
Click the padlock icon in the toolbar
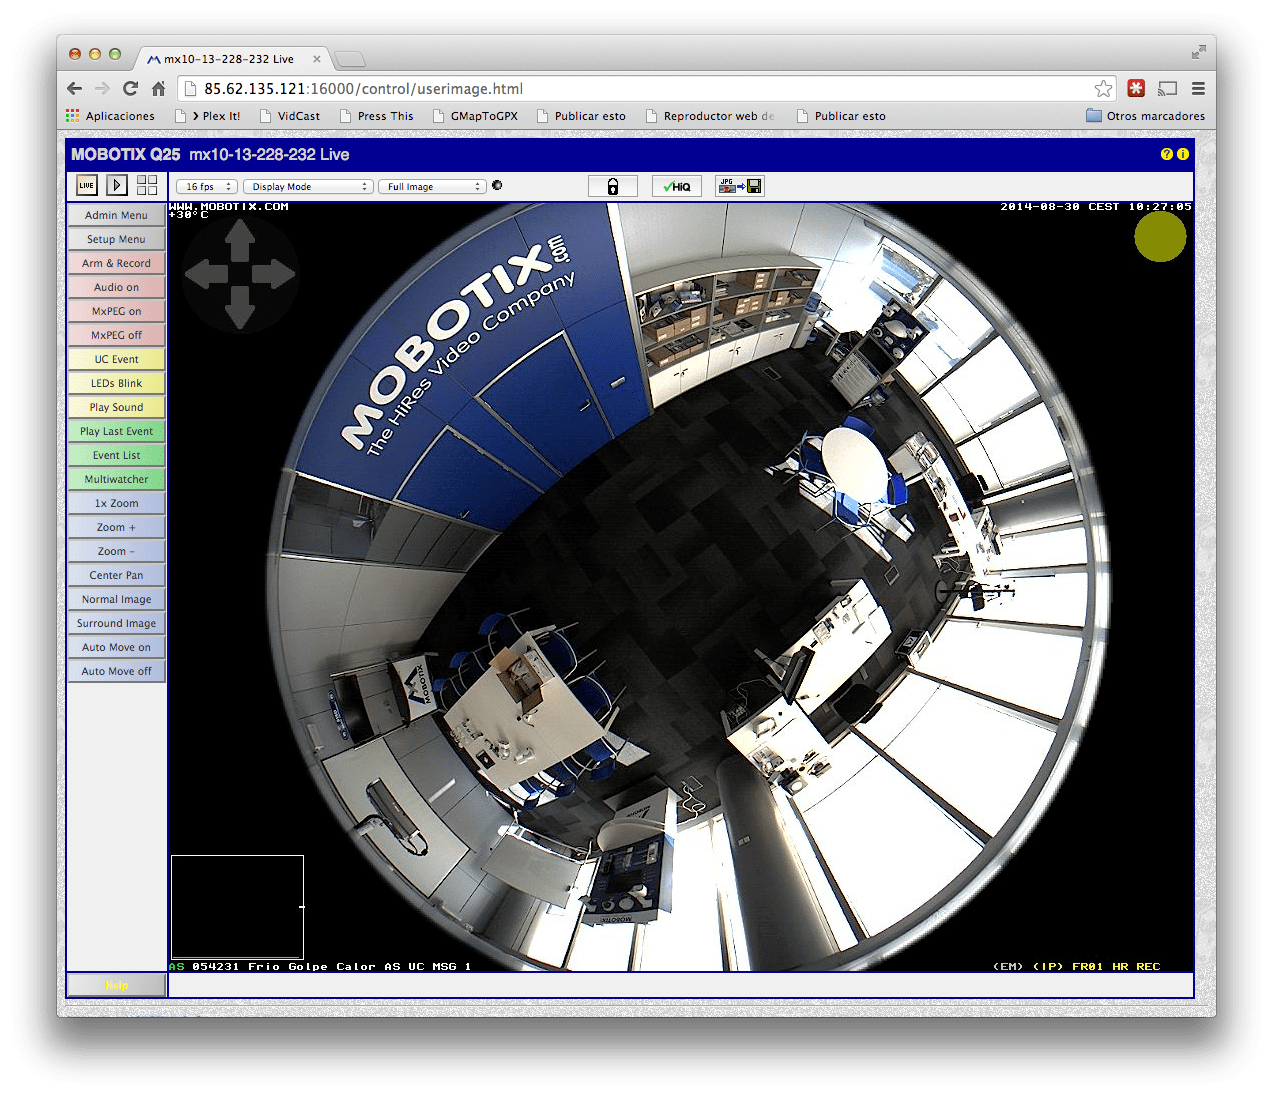pyautogui.click(x=612, y=186)
